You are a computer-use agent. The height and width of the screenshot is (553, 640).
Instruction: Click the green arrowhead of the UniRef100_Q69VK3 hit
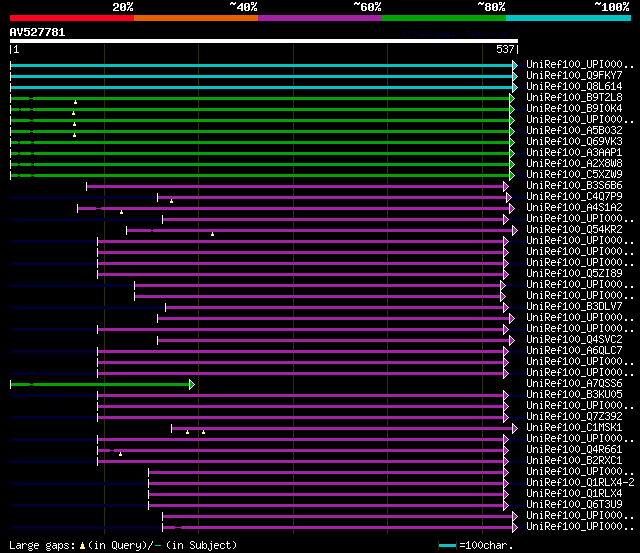tap(512, 142)
